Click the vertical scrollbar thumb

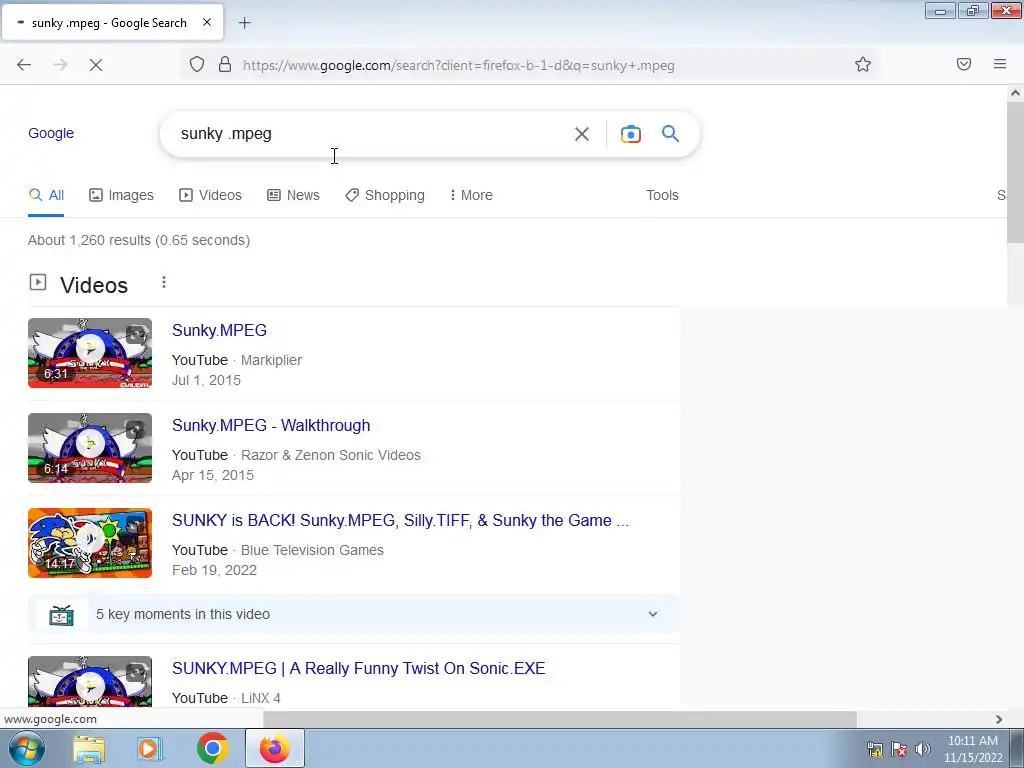click(x=1015, y=172)
